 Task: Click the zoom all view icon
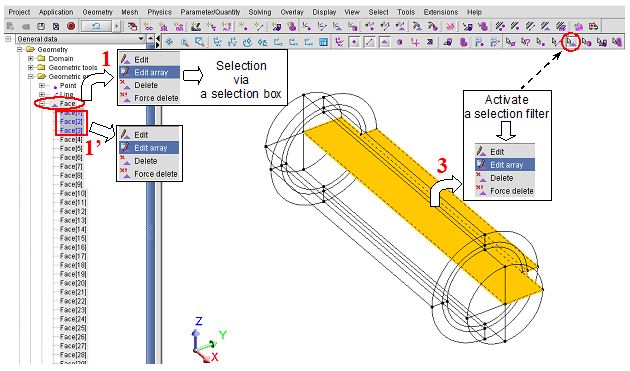[x=169, y=42]
